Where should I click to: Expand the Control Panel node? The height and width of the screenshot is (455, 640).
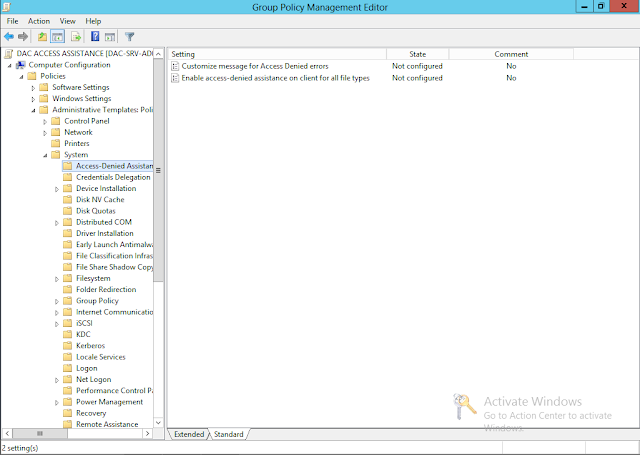(45, 122)
